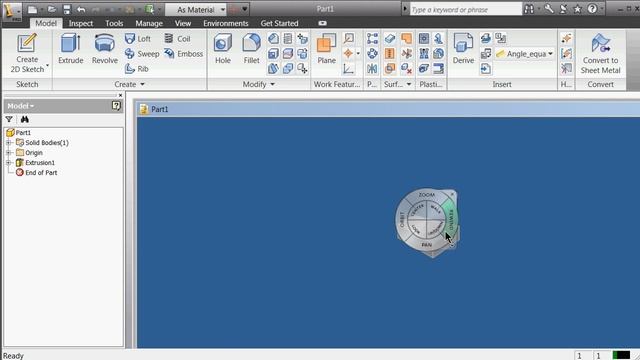Open the Inventor application menu button

(x=12, y=11)
